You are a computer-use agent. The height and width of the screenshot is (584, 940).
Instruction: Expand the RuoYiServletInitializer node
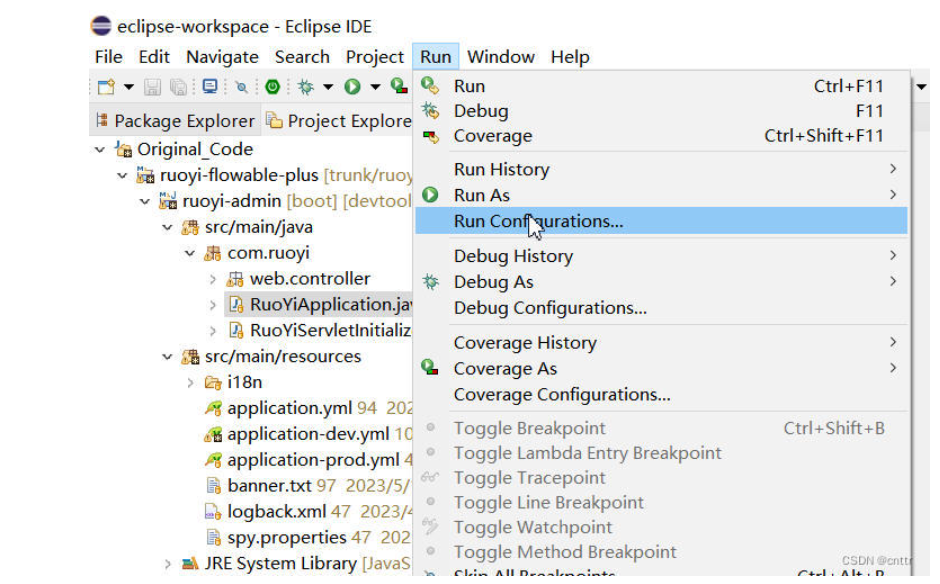tap(213, 331)
